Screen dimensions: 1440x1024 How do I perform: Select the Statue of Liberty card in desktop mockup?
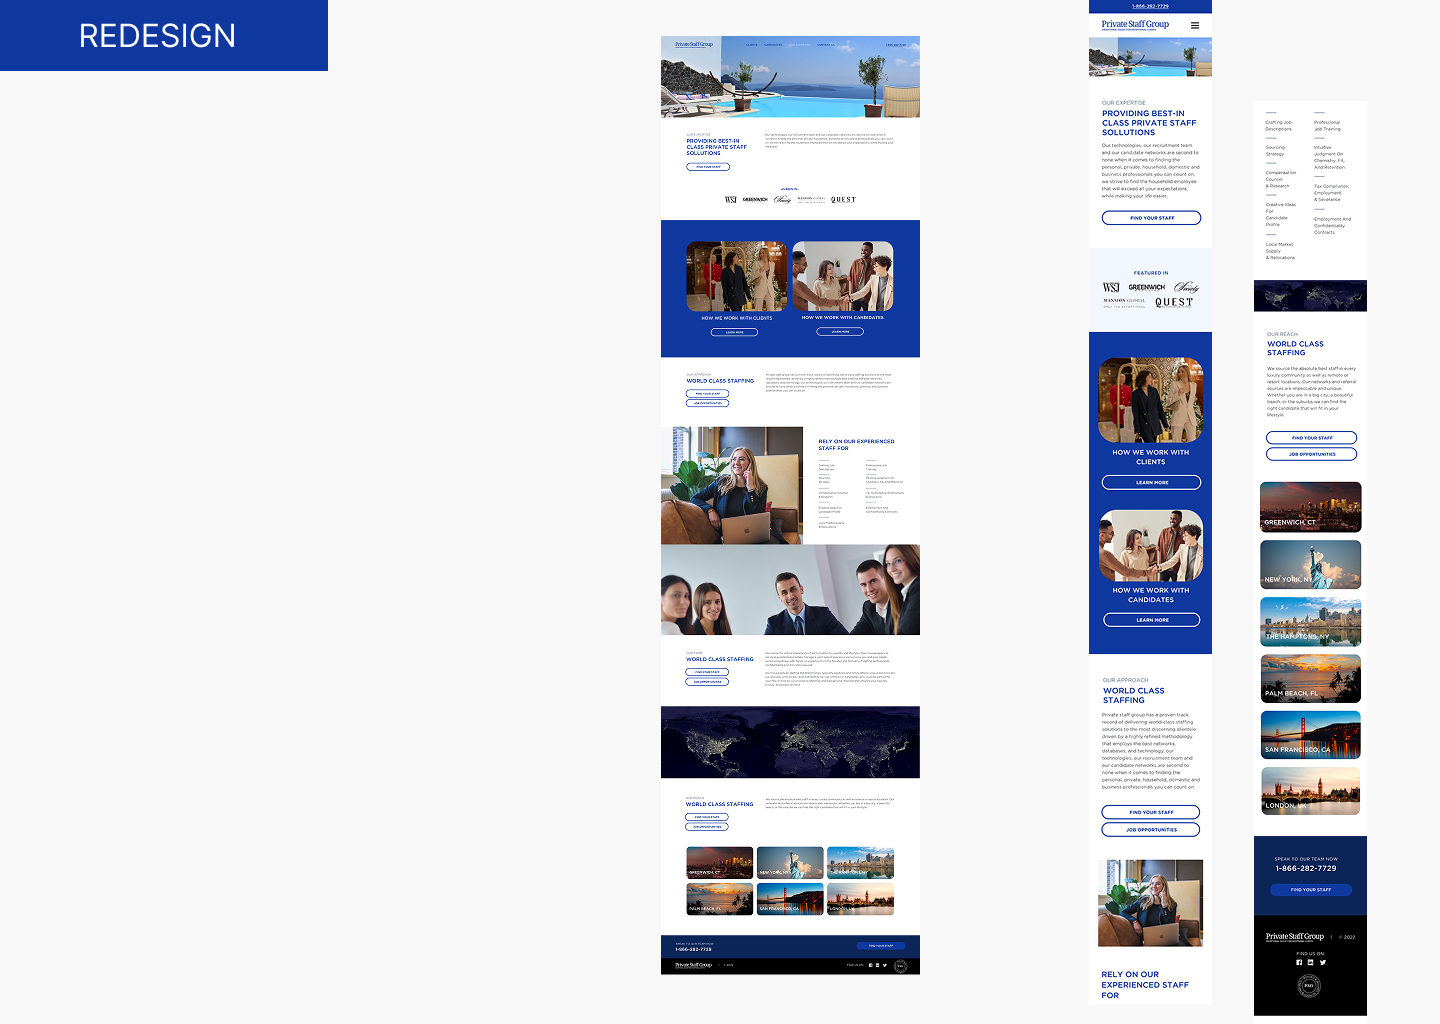790,863
